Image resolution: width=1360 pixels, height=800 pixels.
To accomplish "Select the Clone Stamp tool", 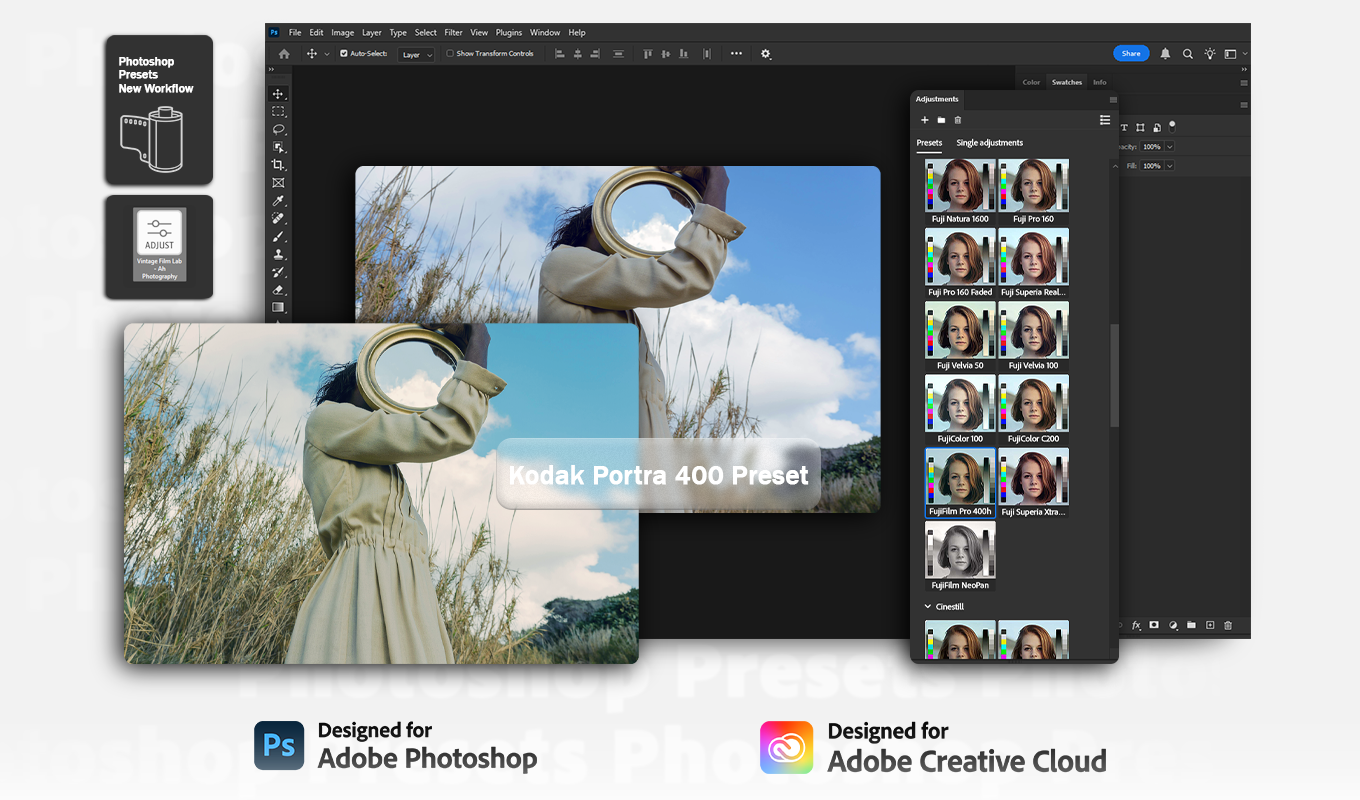I will click(279, 254).
